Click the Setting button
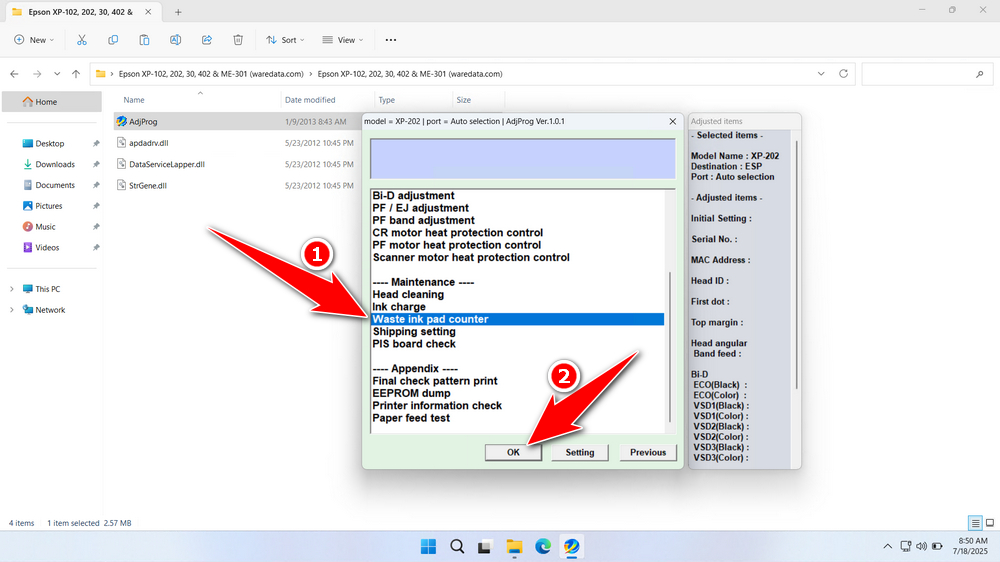This screenshot has width=1000, height=562. 580,452
